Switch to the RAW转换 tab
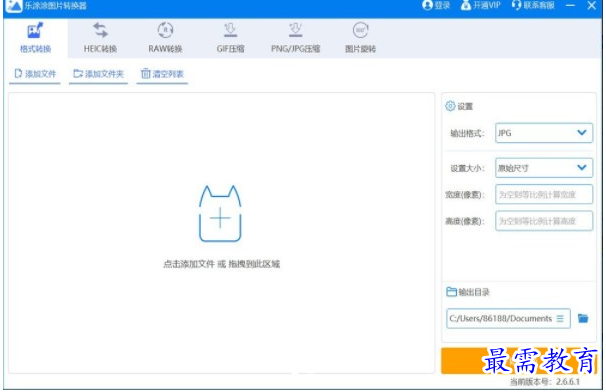The image size is (606, 392). coord(165,38)
